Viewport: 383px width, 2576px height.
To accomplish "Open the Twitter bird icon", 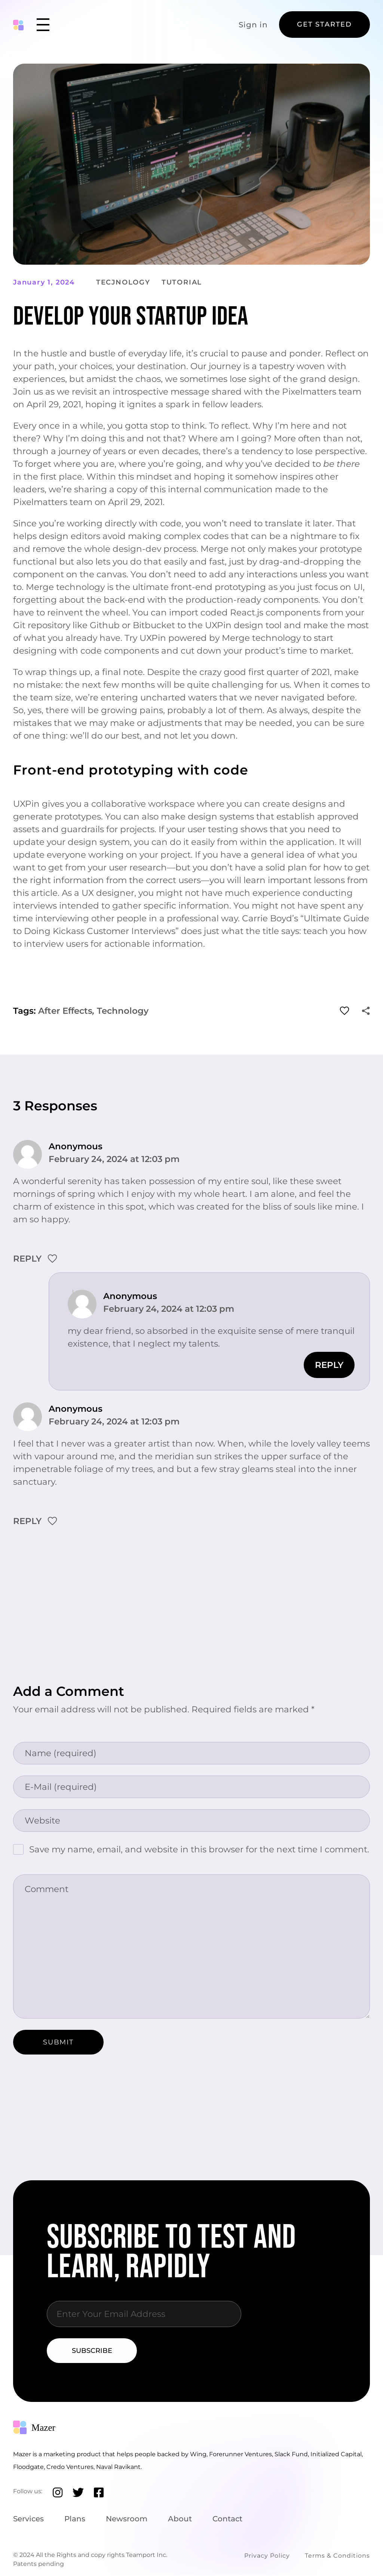I will click(x=78, y=2493).
